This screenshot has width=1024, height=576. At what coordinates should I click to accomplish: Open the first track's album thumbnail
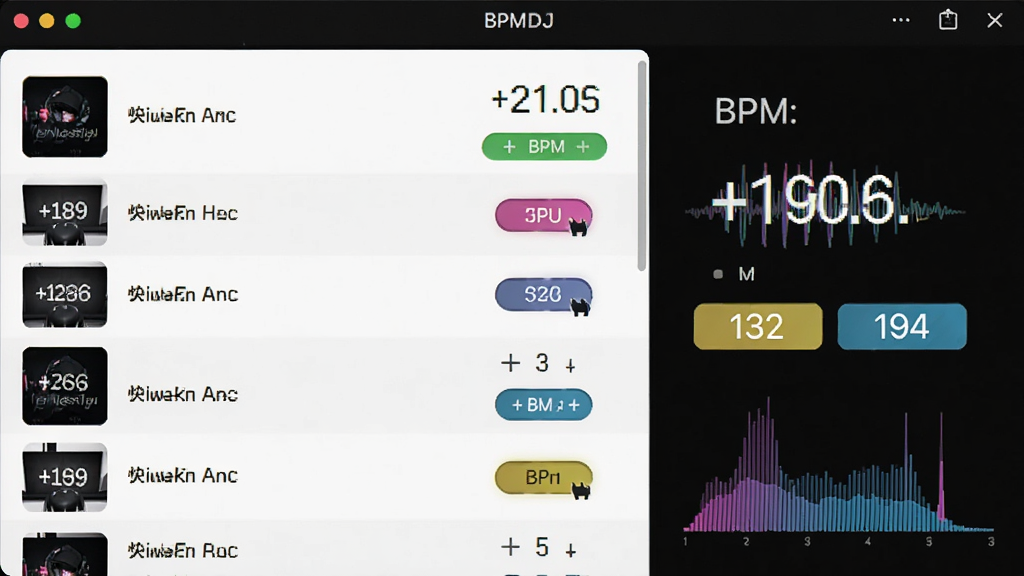click(x=65, y=117)
